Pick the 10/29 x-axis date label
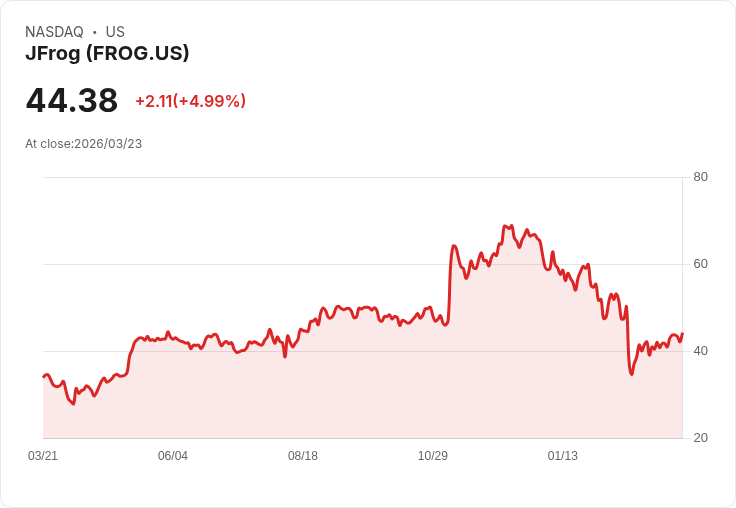This screenshot has height=508, width=736. (433, 456)
